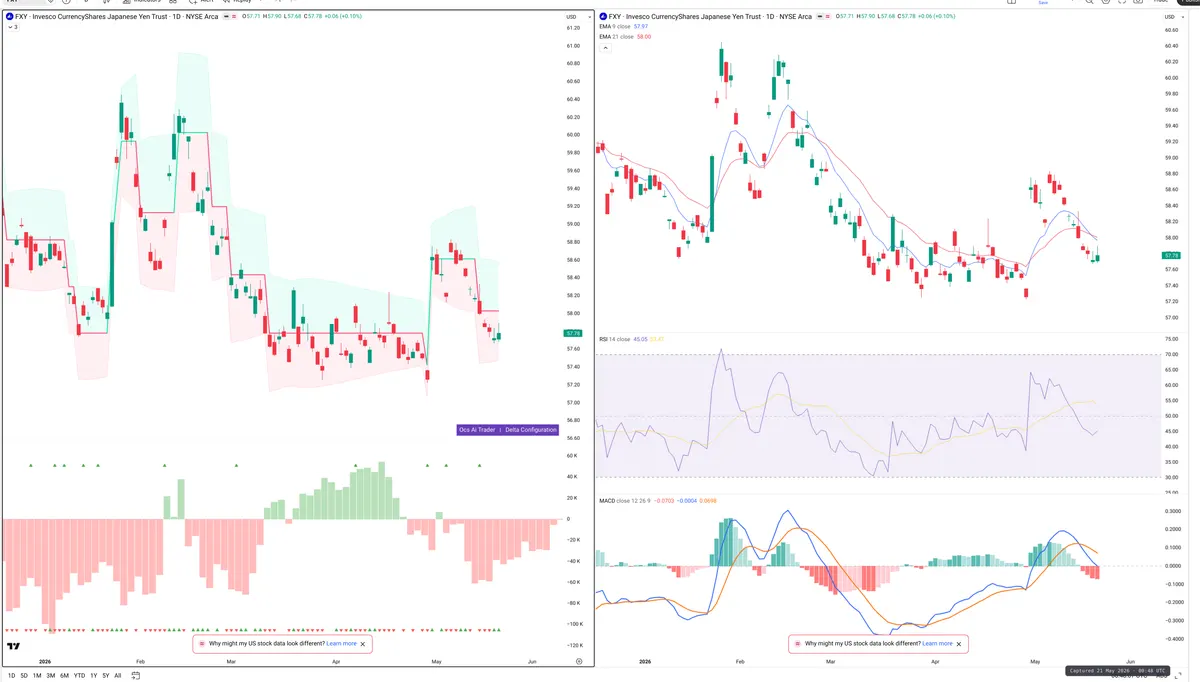Close the right chart's US stock data notice
Screen dimensions: 1200x682
[x=960, y=644]
